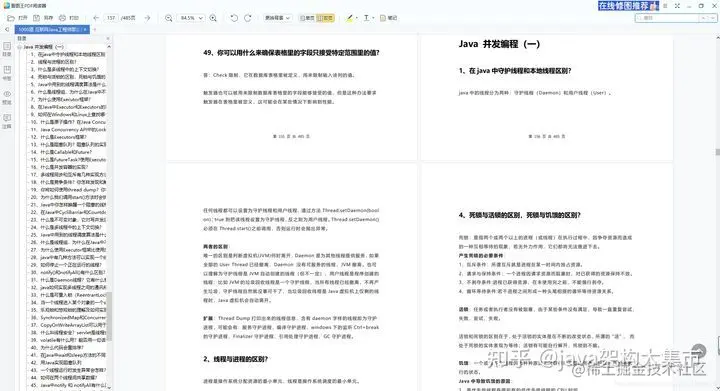Open outline item 1 守护线程和本地线程区别

[x=68, y=54]
